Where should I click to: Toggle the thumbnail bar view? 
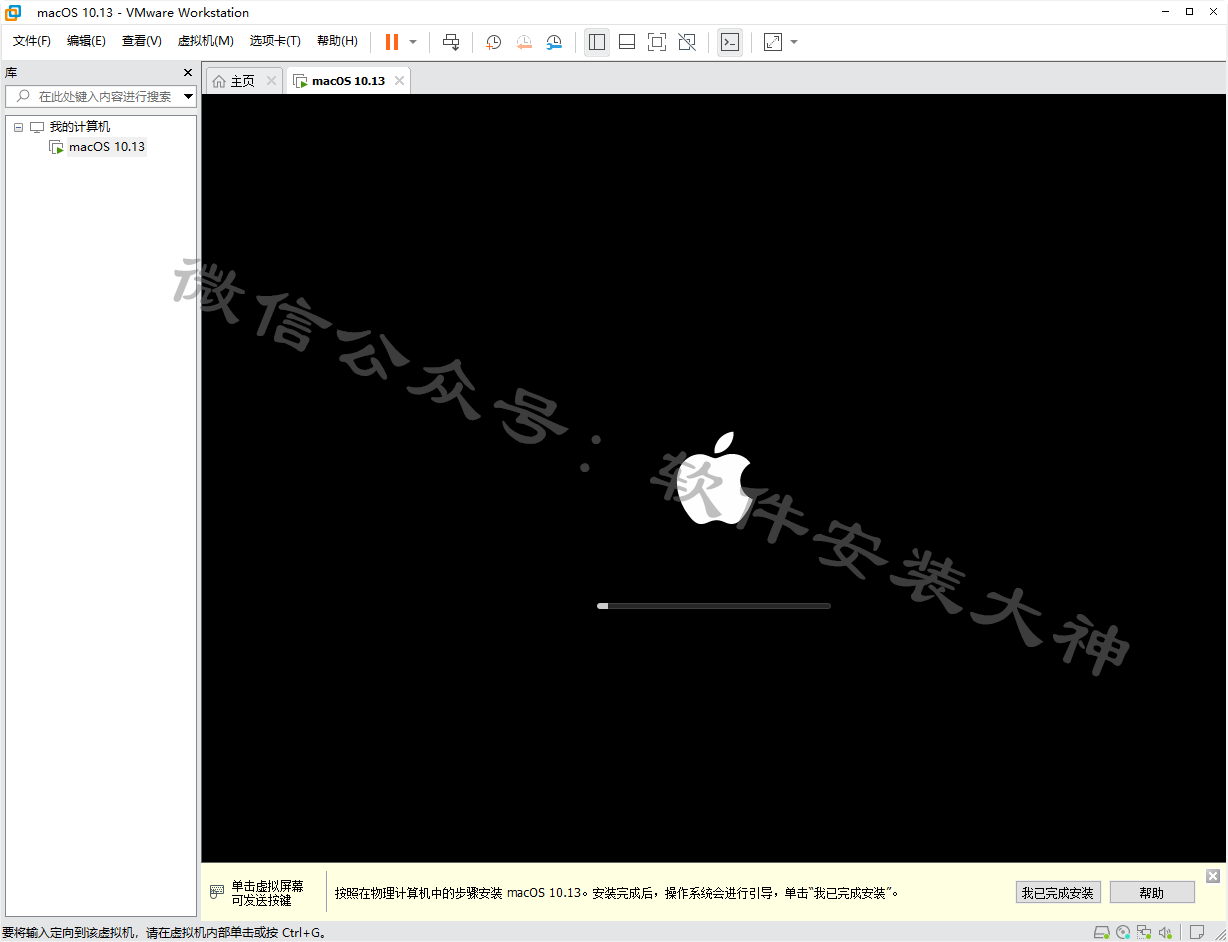627,42
